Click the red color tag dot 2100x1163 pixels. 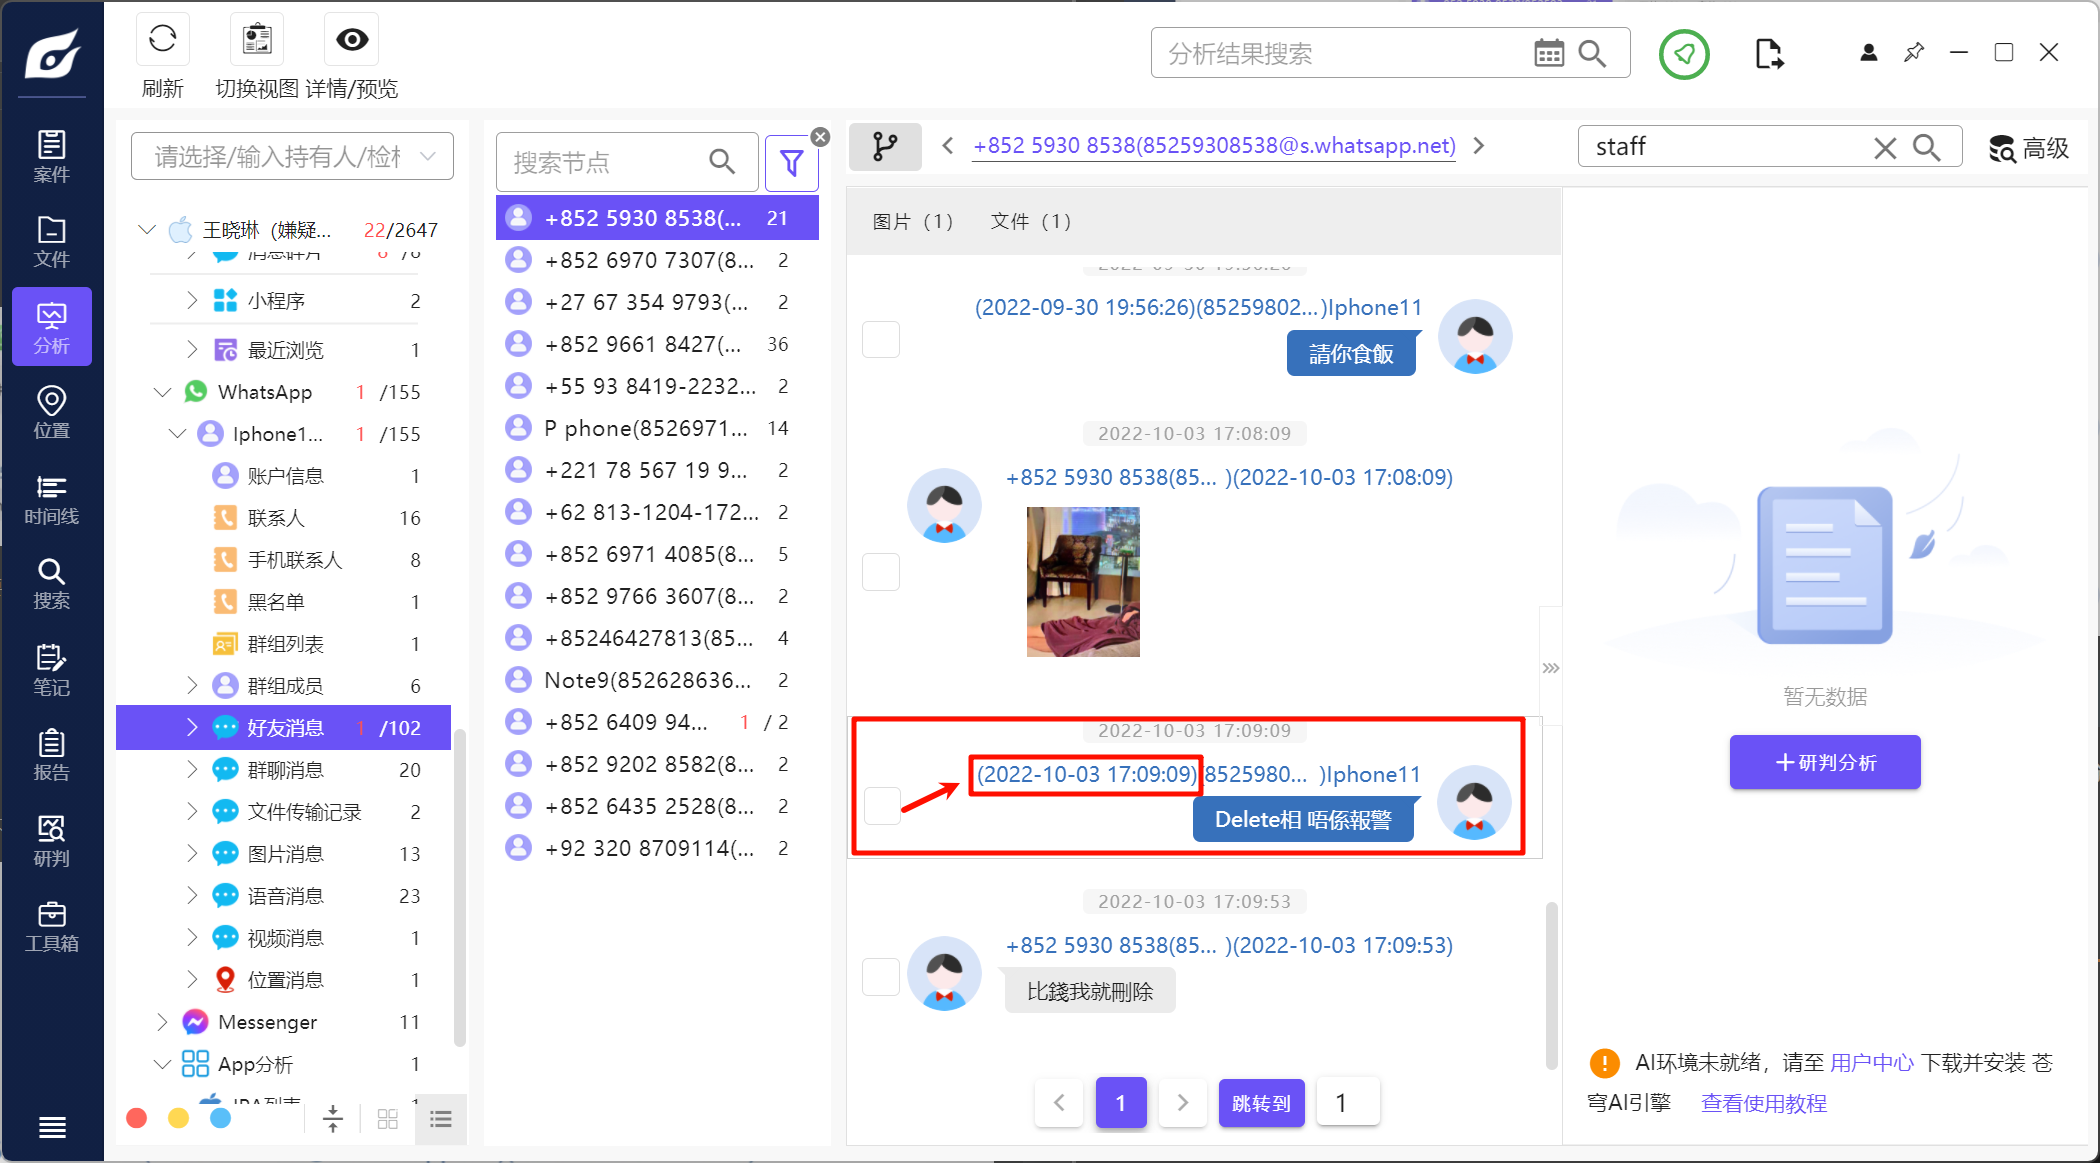pyautogui.click(x=137, y=1118)
